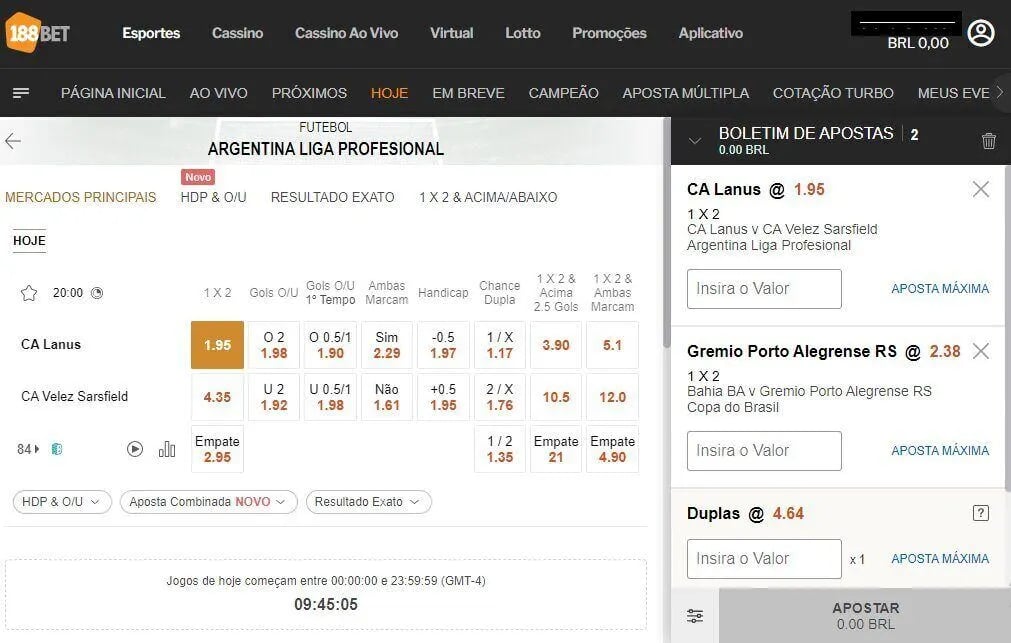Click the 188BET logo
1011x643 pixels.
point(37,32)
